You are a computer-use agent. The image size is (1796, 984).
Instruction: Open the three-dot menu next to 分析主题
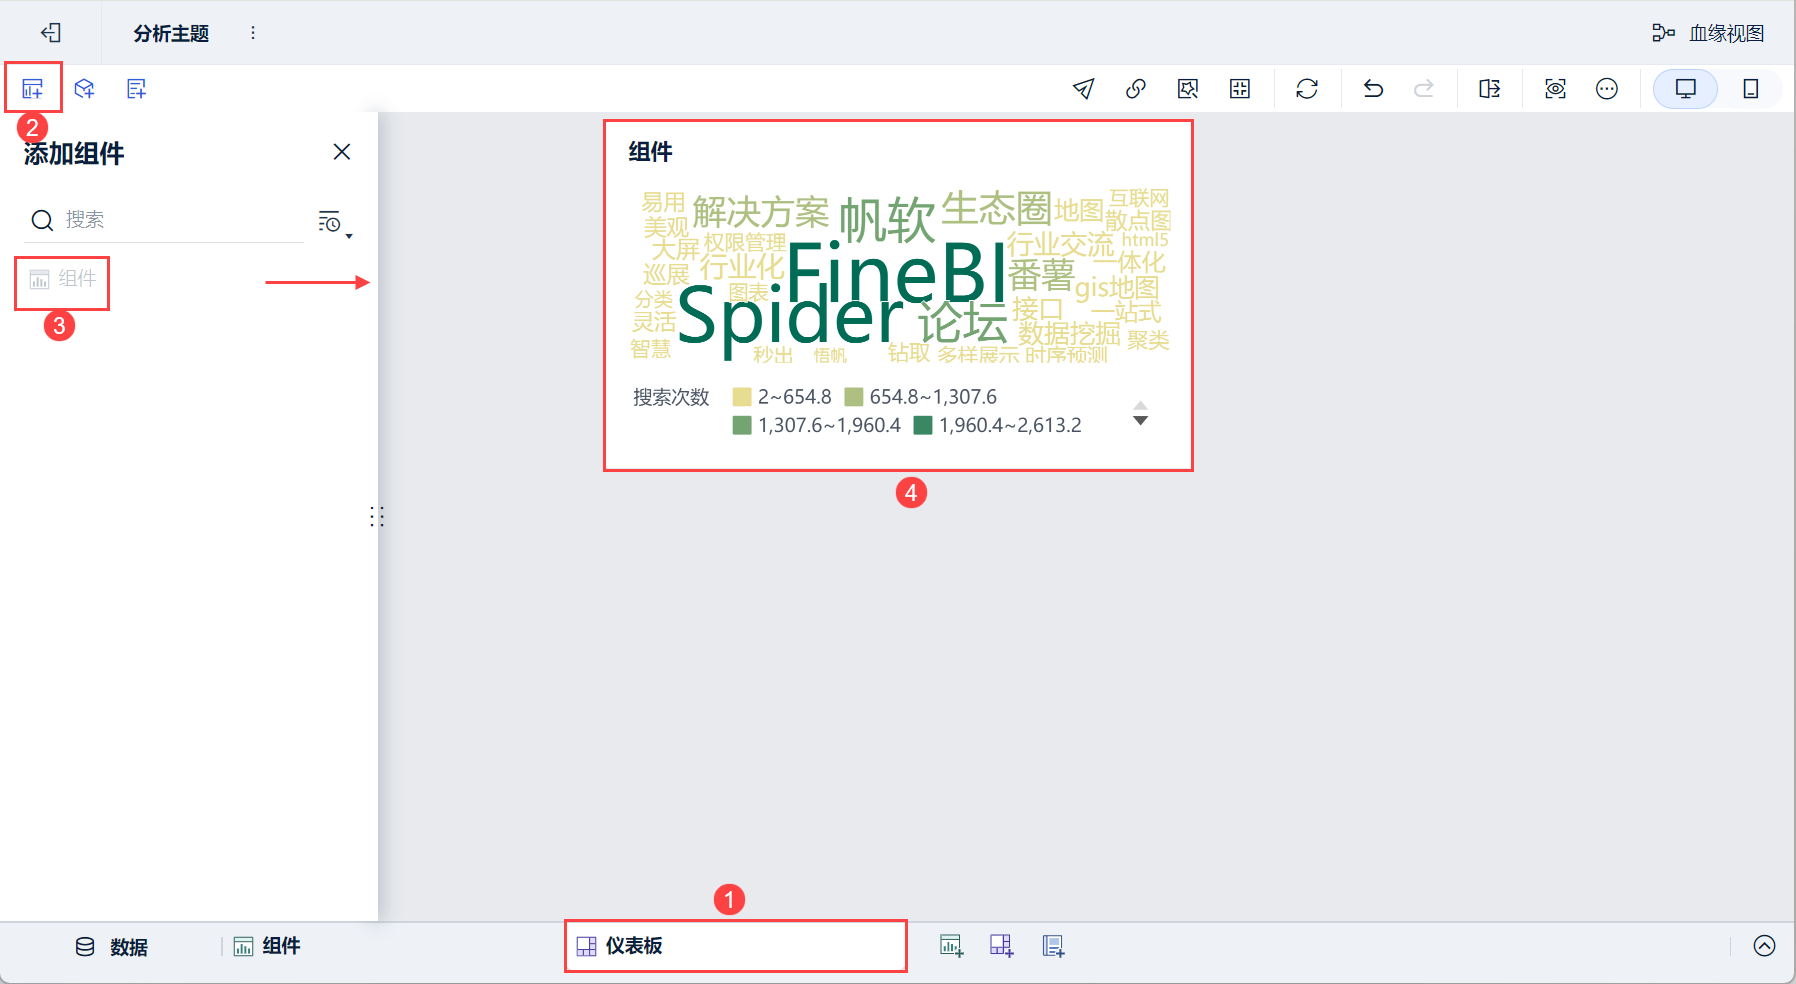pos(253,33)
